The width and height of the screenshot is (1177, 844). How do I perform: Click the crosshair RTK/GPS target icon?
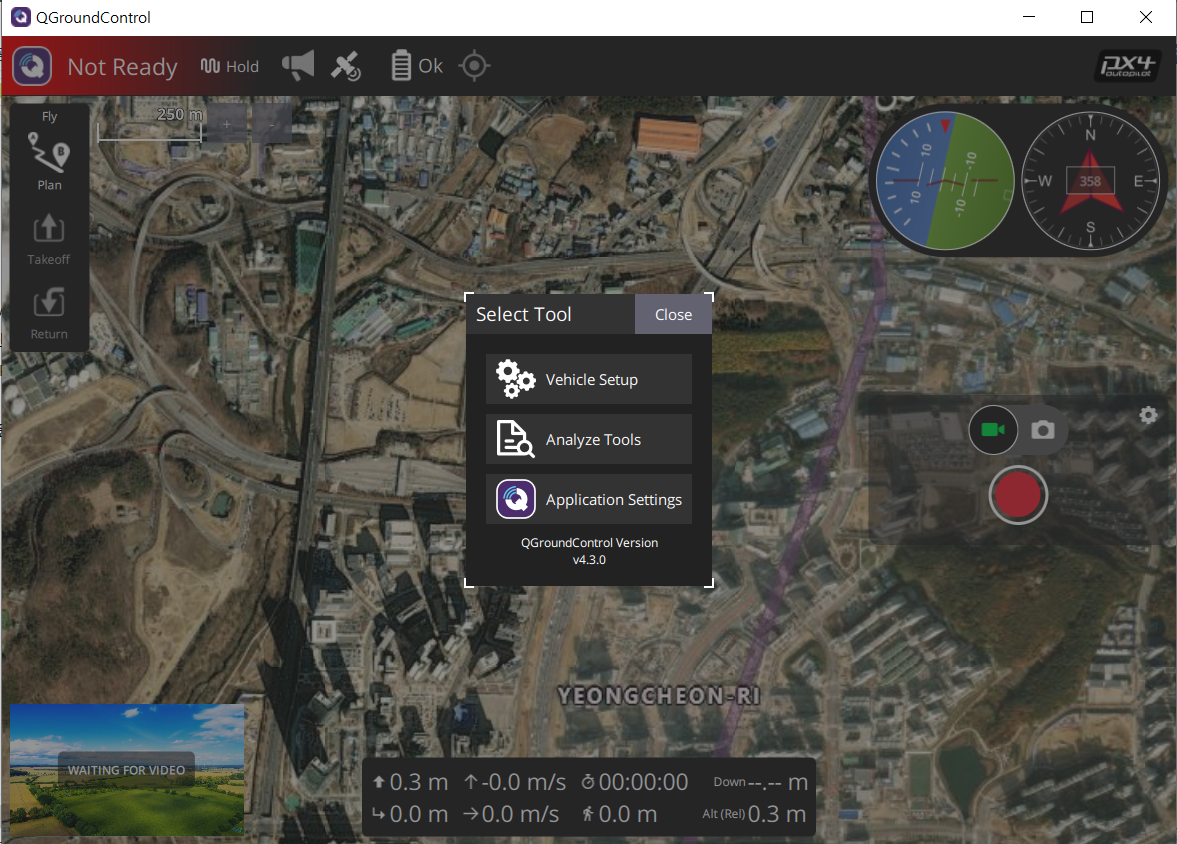pos(475,66)
